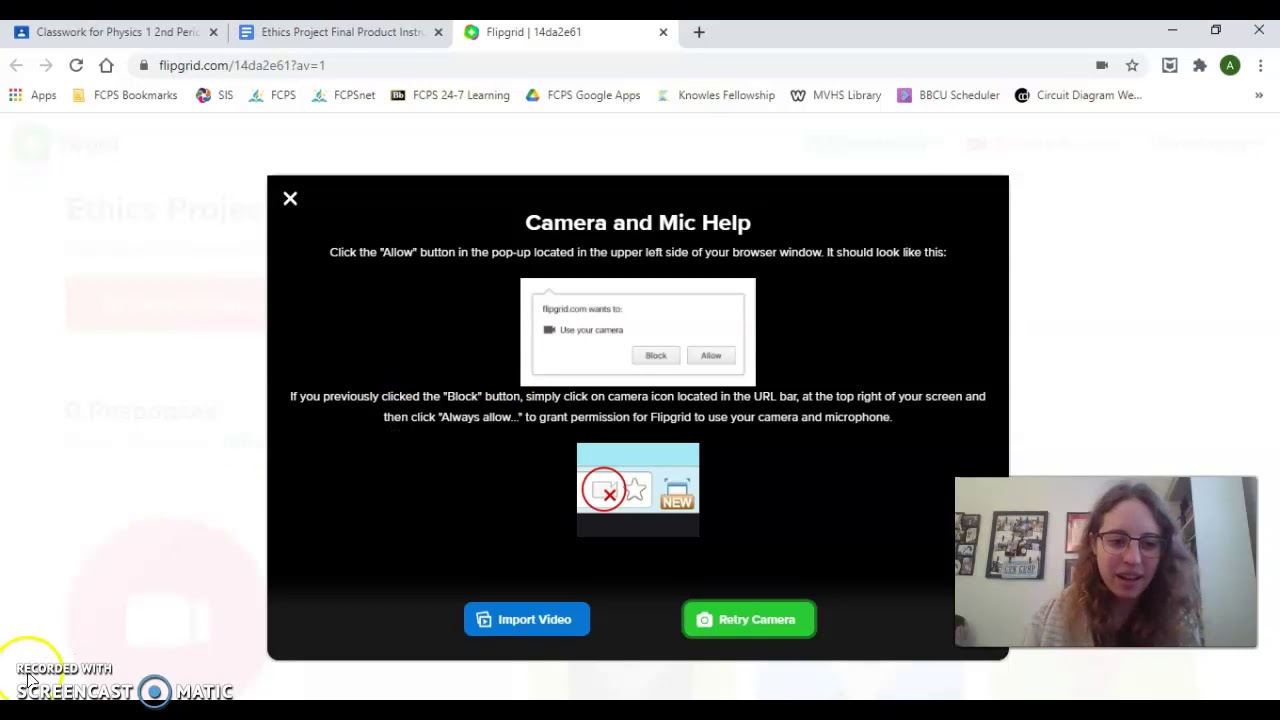Close the Flipgrid tab

(663, 32)
